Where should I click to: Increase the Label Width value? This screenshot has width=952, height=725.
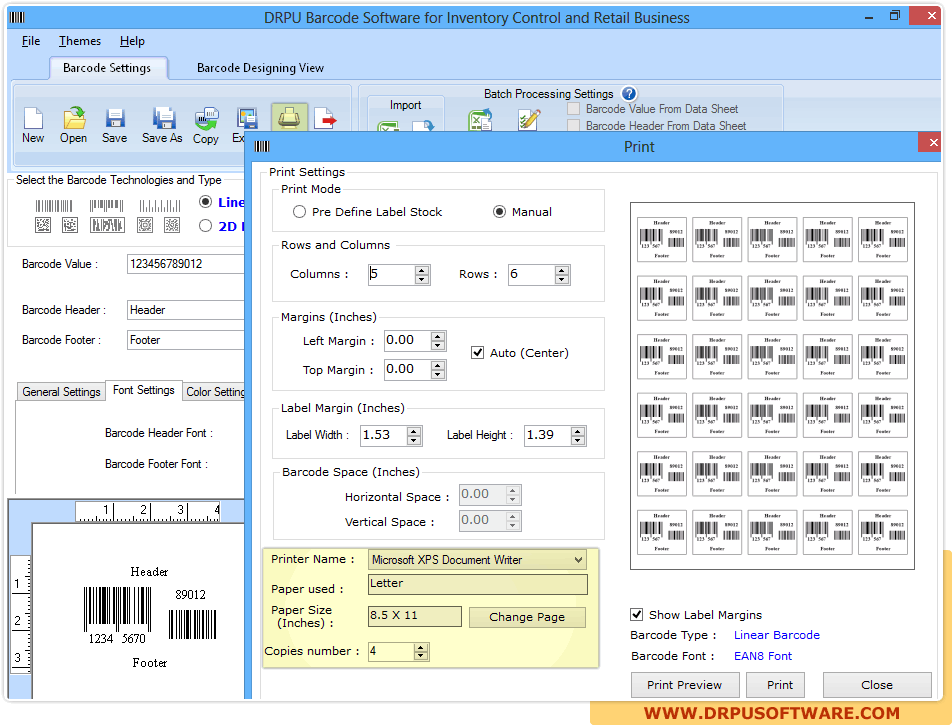414,431
